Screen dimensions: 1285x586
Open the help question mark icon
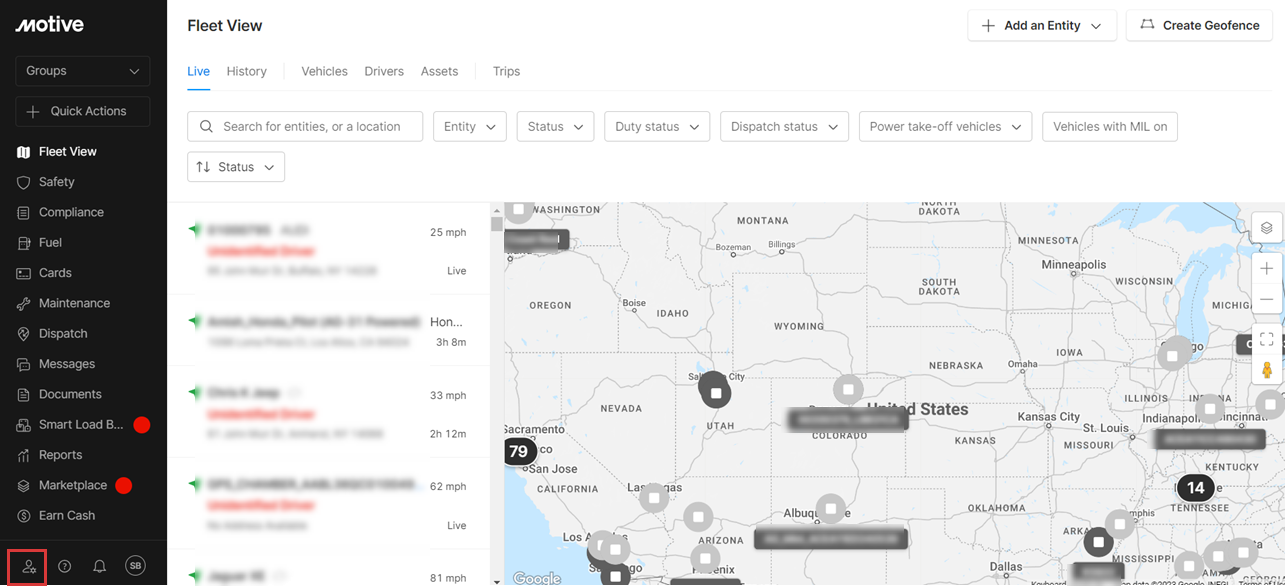click(x=65, y=567)
